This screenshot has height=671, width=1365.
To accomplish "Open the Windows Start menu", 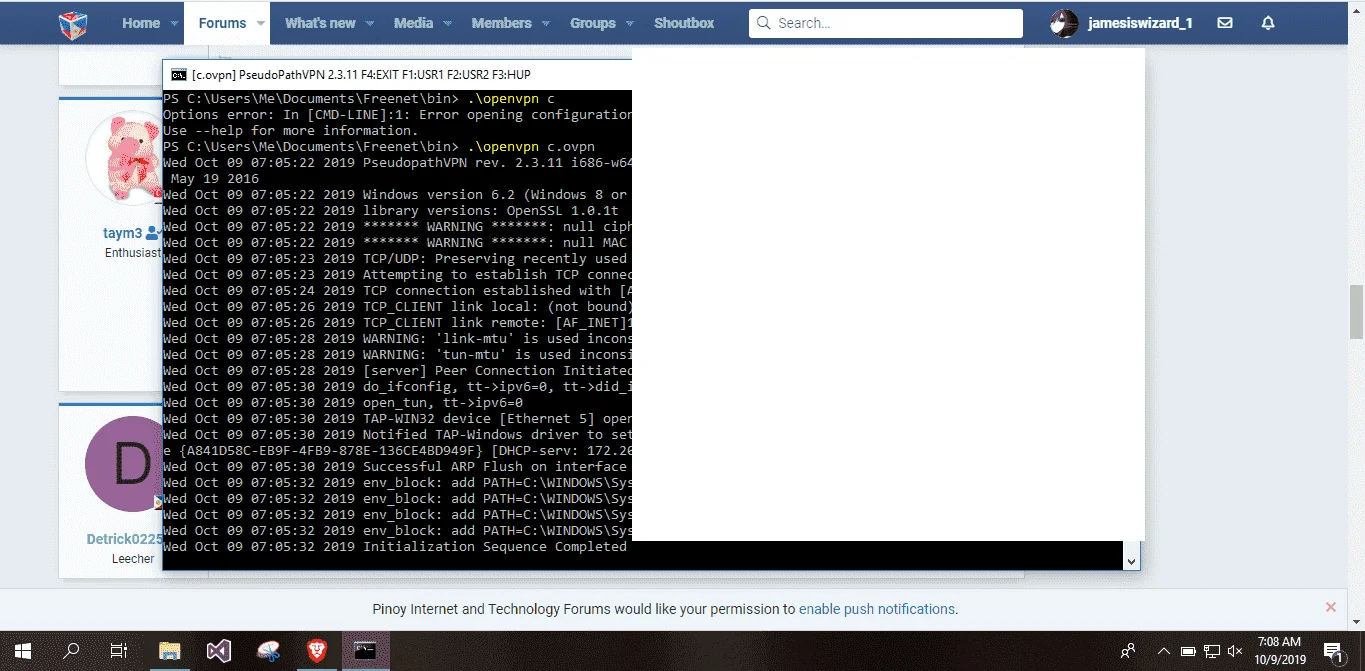I will click(23, 651).
